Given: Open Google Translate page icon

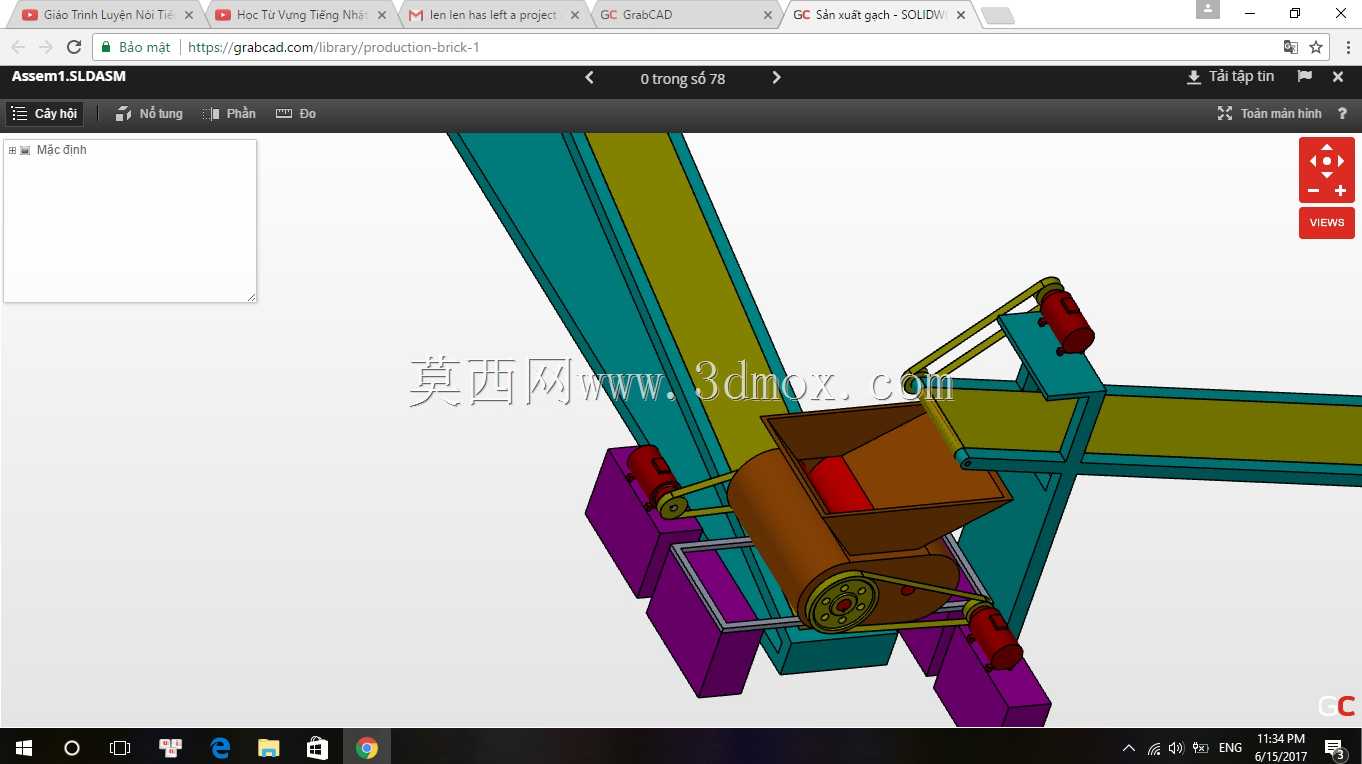Looking at the screenshot, I should [1291, 47].
